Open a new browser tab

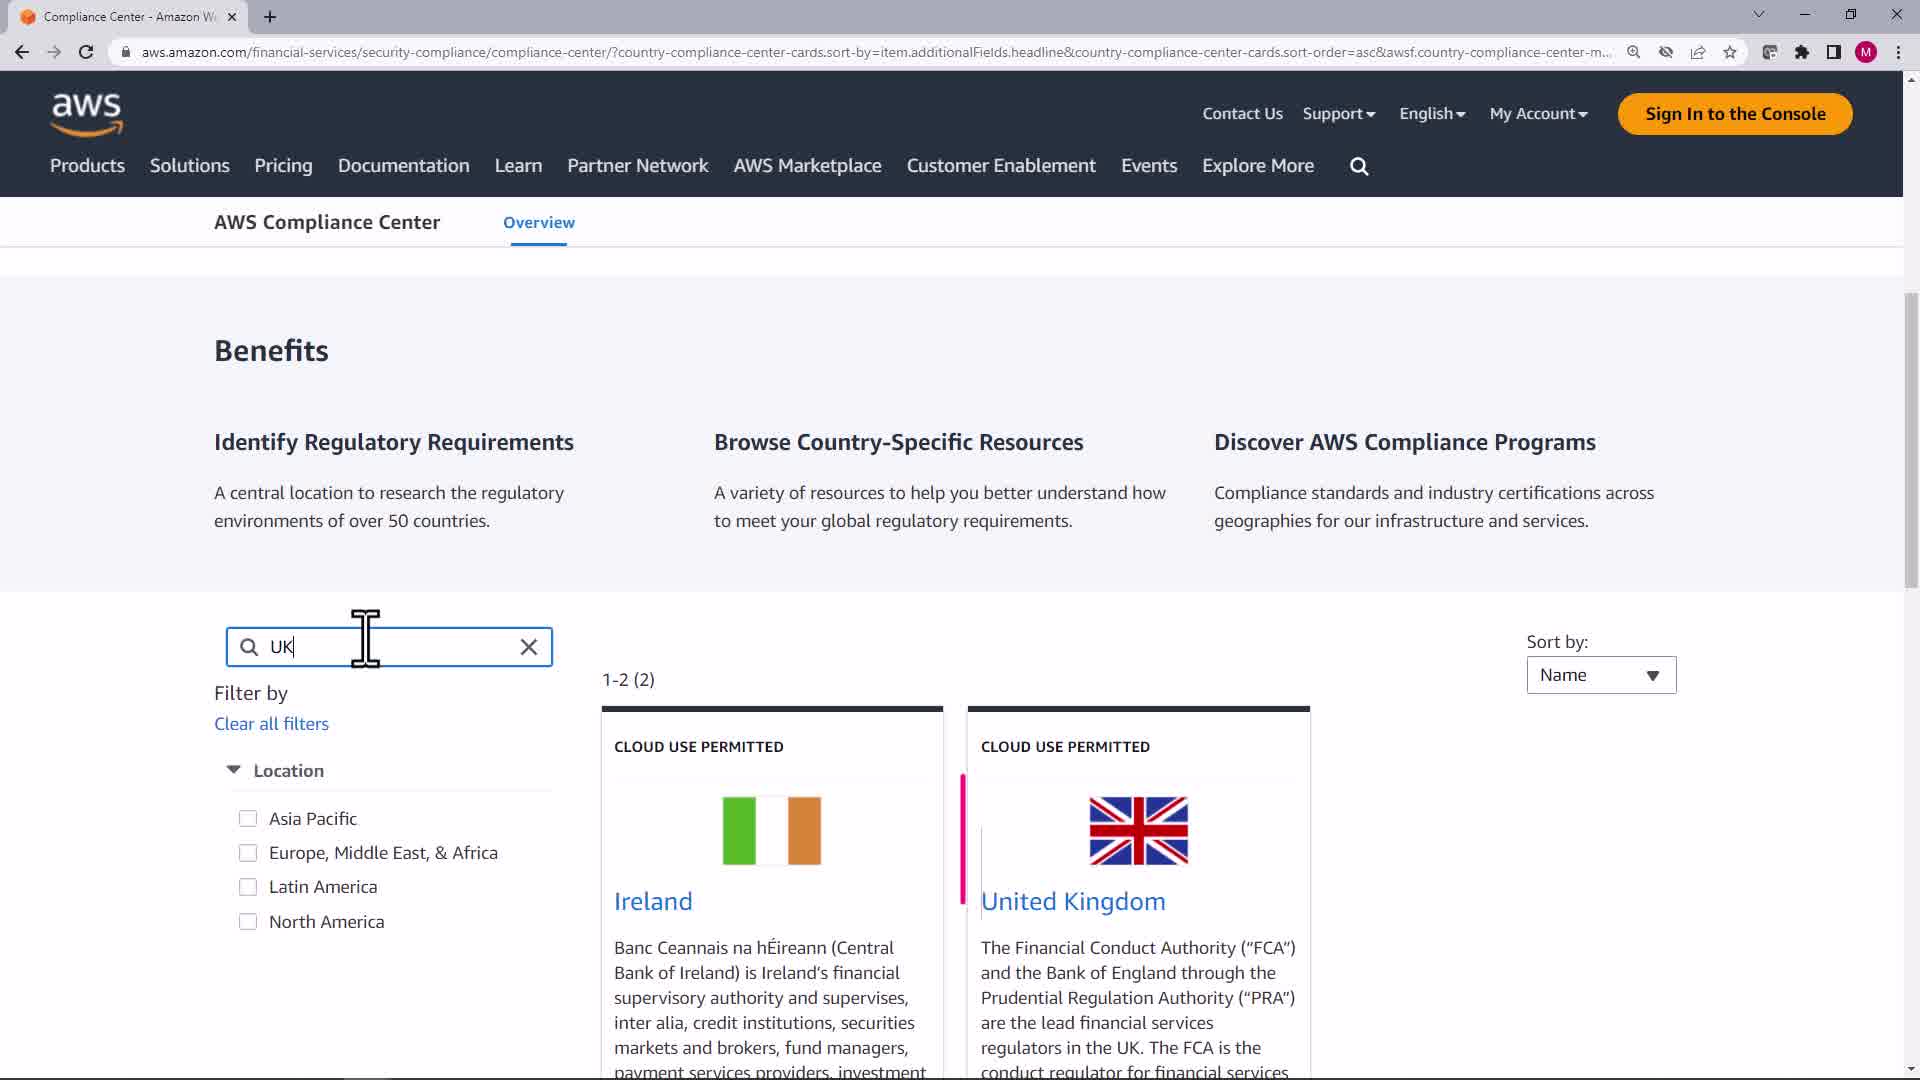[x=270, y=17]
